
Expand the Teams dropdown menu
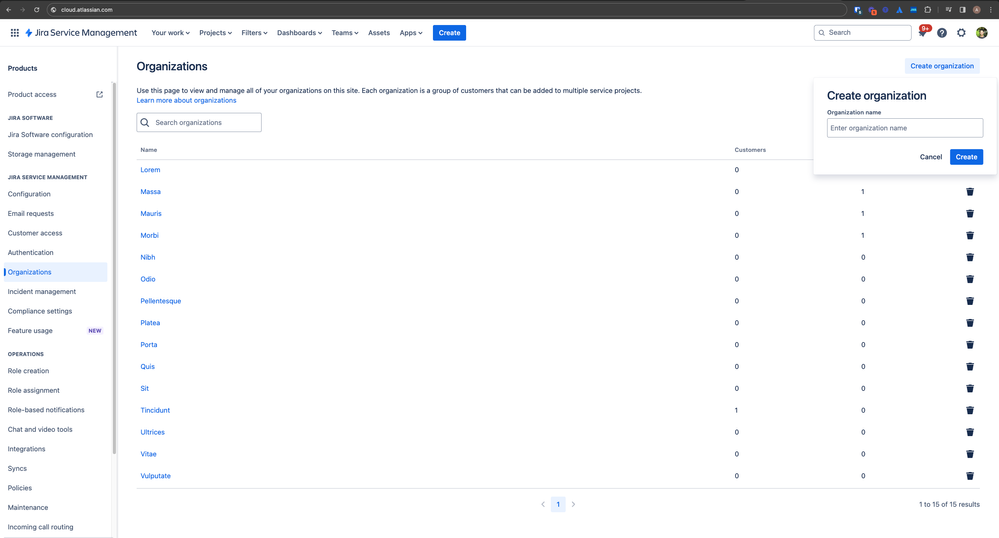(x=345, y=33)
